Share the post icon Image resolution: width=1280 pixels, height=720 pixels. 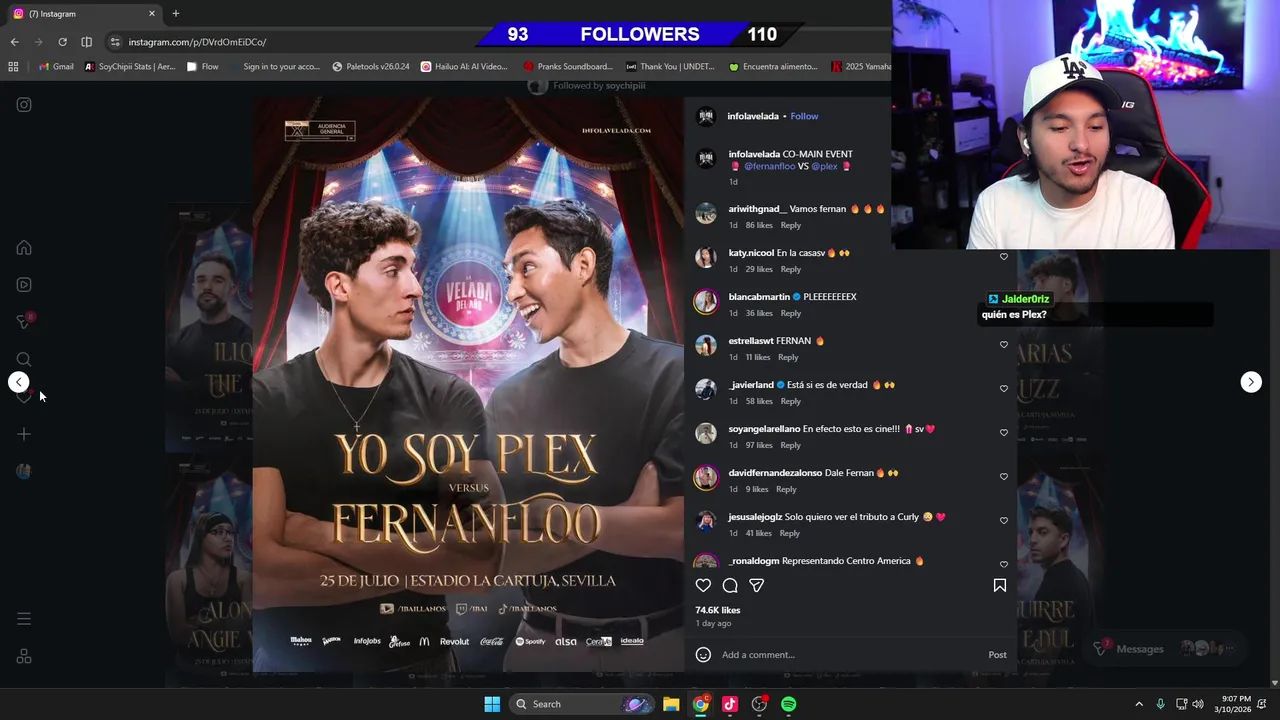coord(757,586)
